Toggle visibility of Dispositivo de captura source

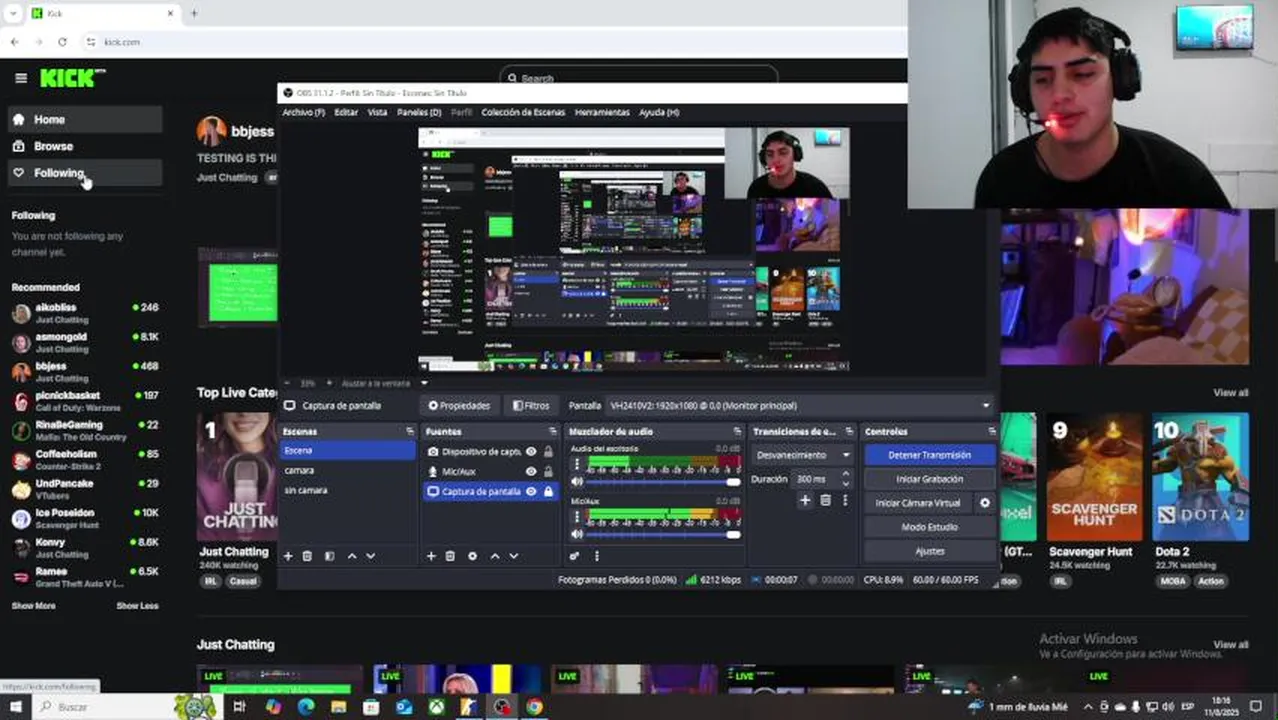[531, 452]
